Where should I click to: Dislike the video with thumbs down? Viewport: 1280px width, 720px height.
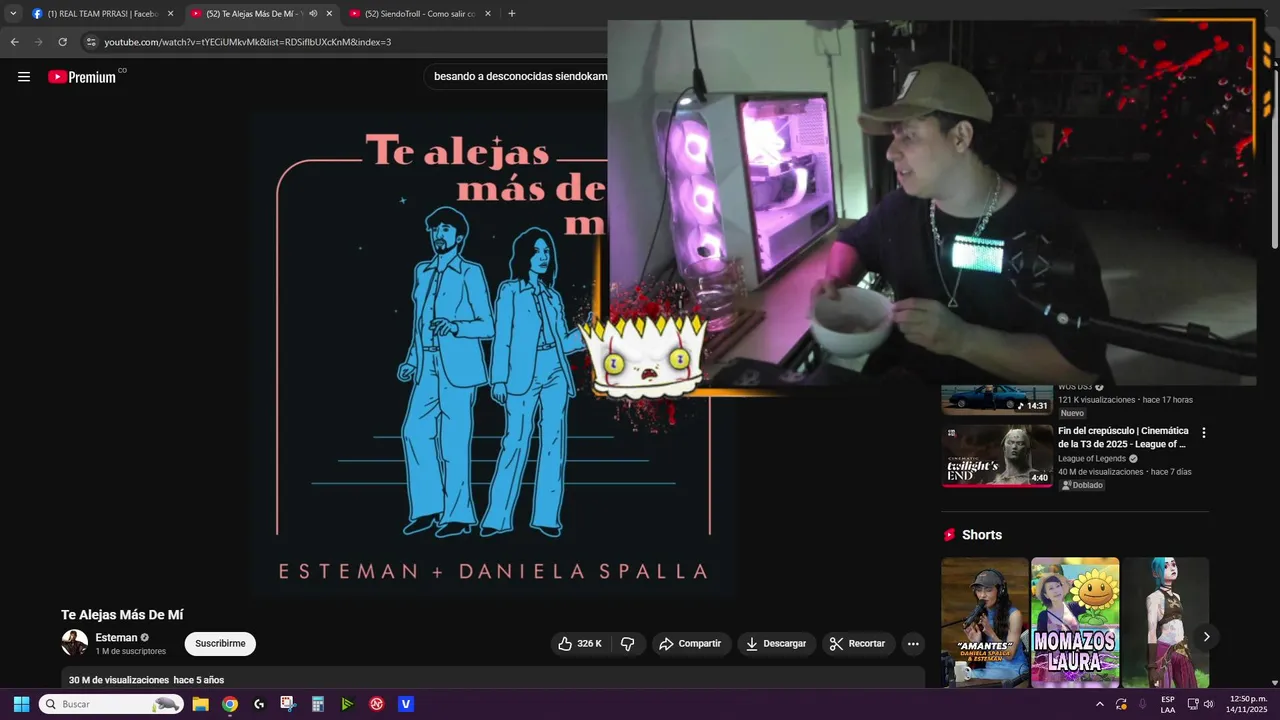[628, 644]
